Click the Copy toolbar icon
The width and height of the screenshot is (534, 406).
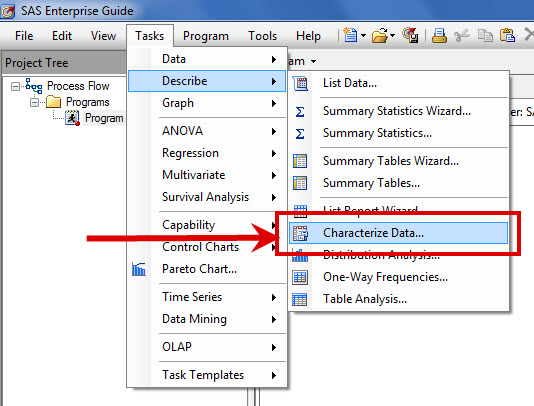[485, 35]
